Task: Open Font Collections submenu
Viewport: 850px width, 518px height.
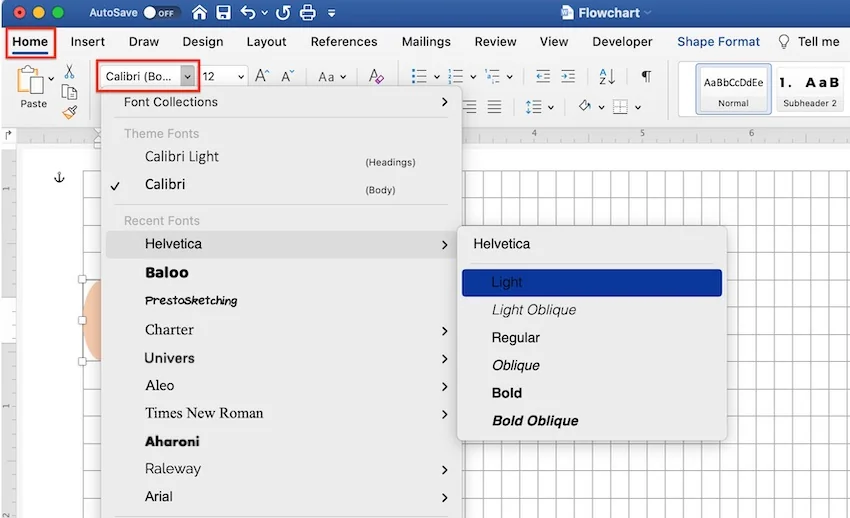Action: coord(281,102)
